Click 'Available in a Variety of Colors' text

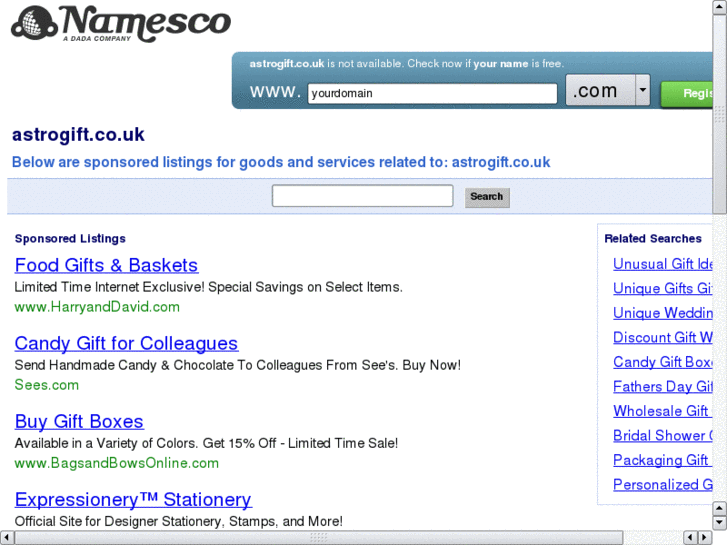point(206,443)
